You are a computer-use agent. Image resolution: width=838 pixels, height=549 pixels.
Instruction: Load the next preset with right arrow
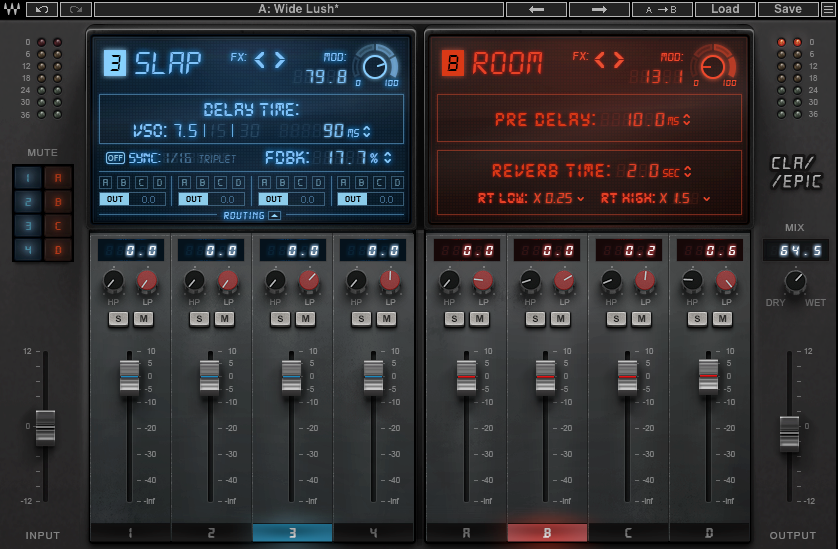pyautogui.click(x=599, y=10)
